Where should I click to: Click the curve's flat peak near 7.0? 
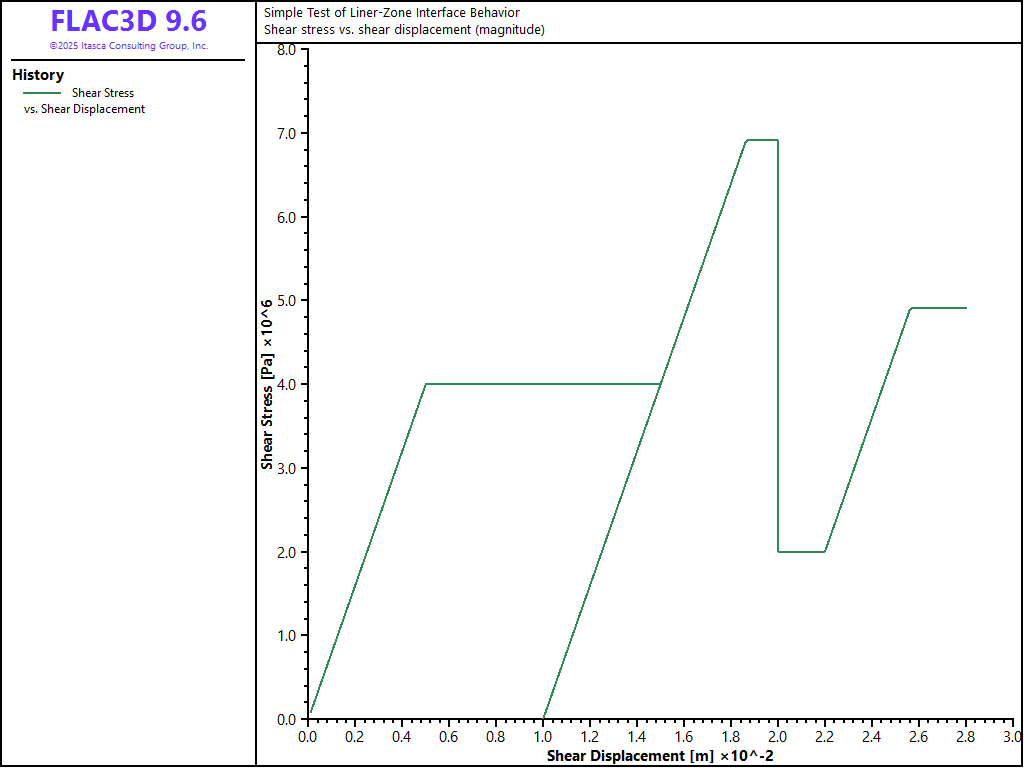762,140
